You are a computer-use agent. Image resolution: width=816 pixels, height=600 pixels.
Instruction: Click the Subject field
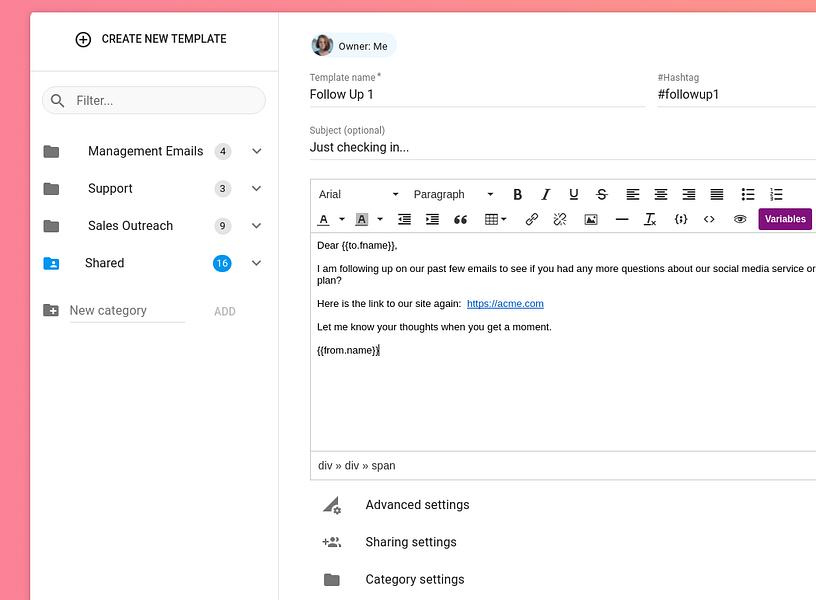point(563,148)
